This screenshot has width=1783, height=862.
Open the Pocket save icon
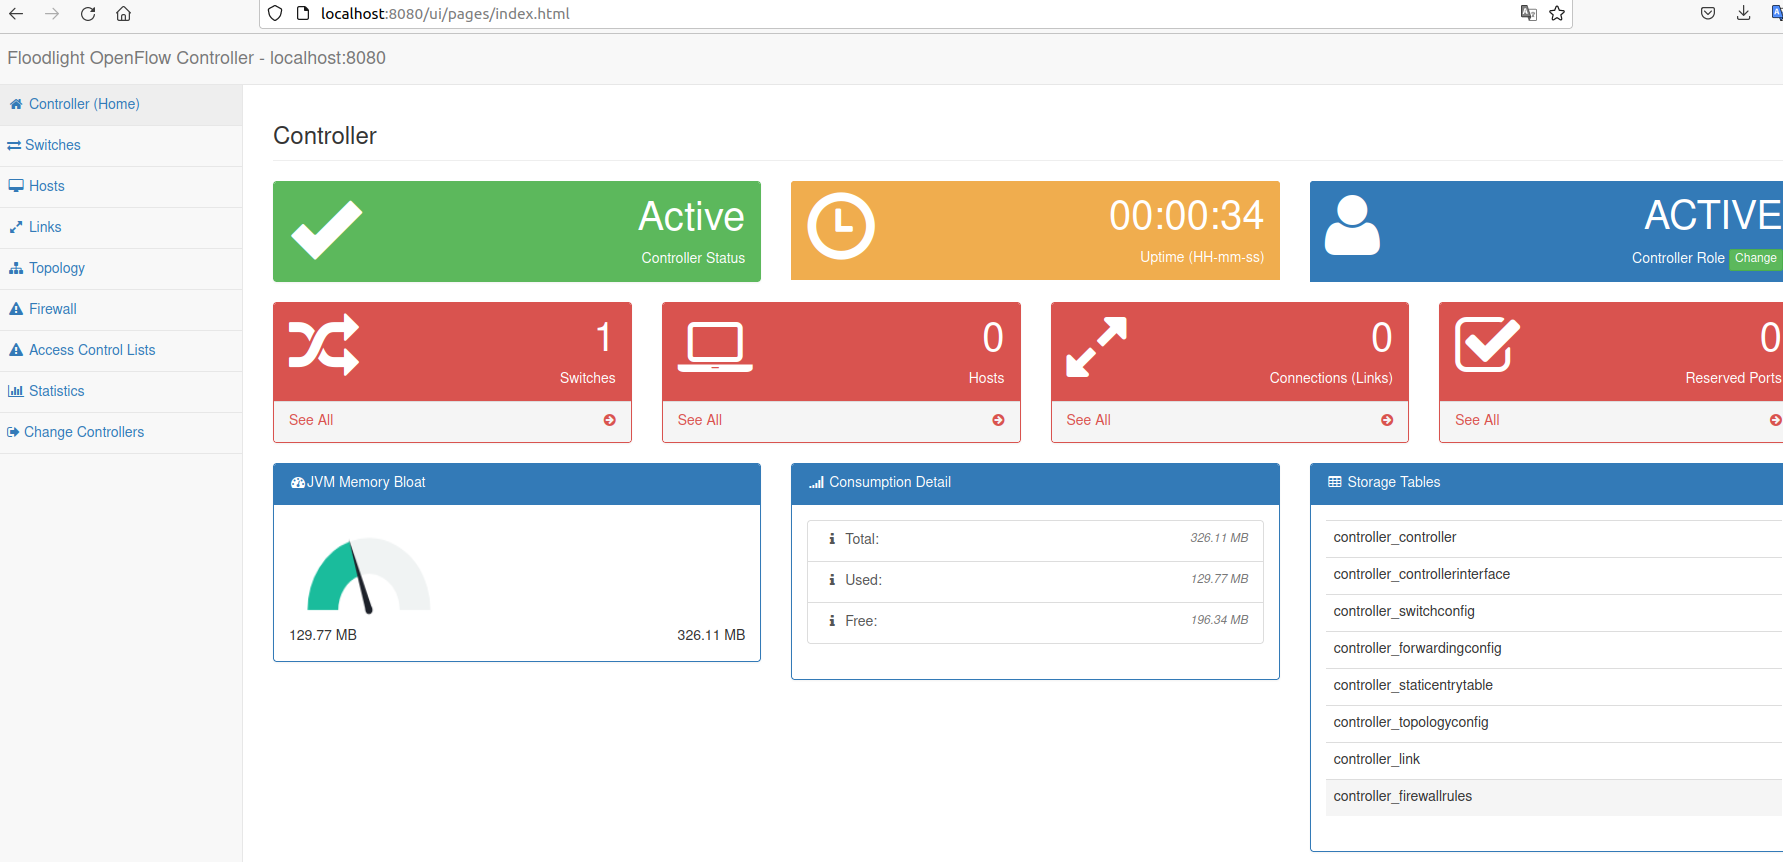[1708, 14]
